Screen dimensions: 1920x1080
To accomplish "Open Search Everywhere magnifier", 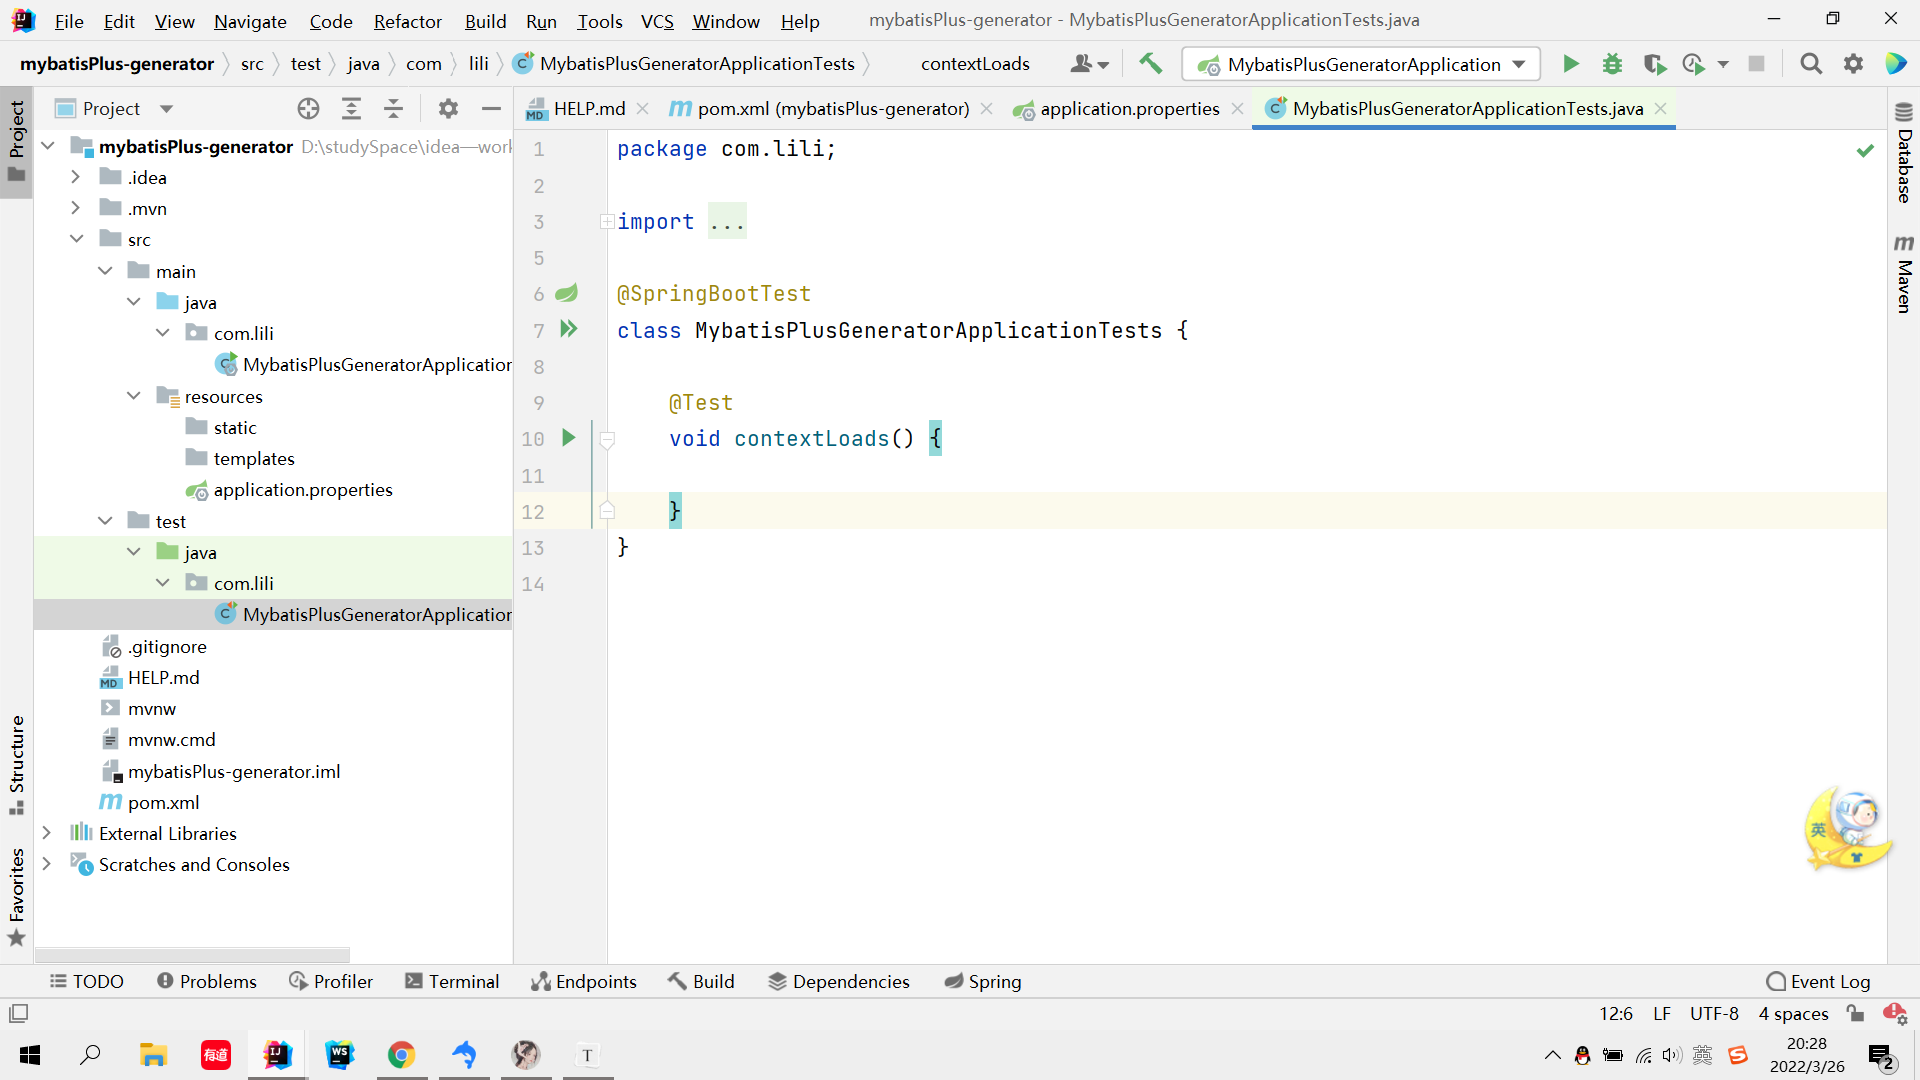I will pos(1811,64).
